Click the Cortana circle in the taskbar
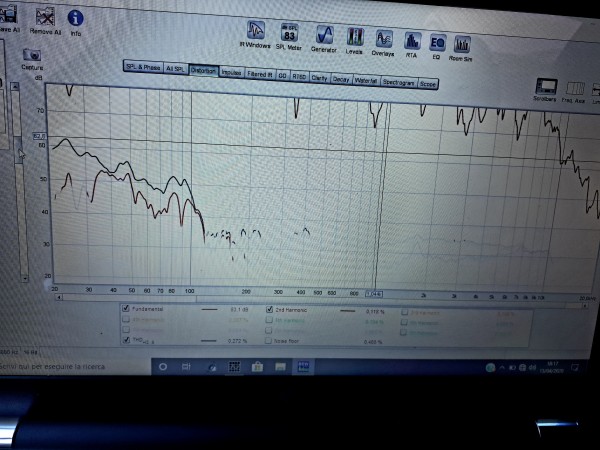Image resolution: width=600 pixels, height=450 pixels. pyautogui.click(x=163, y=367)
